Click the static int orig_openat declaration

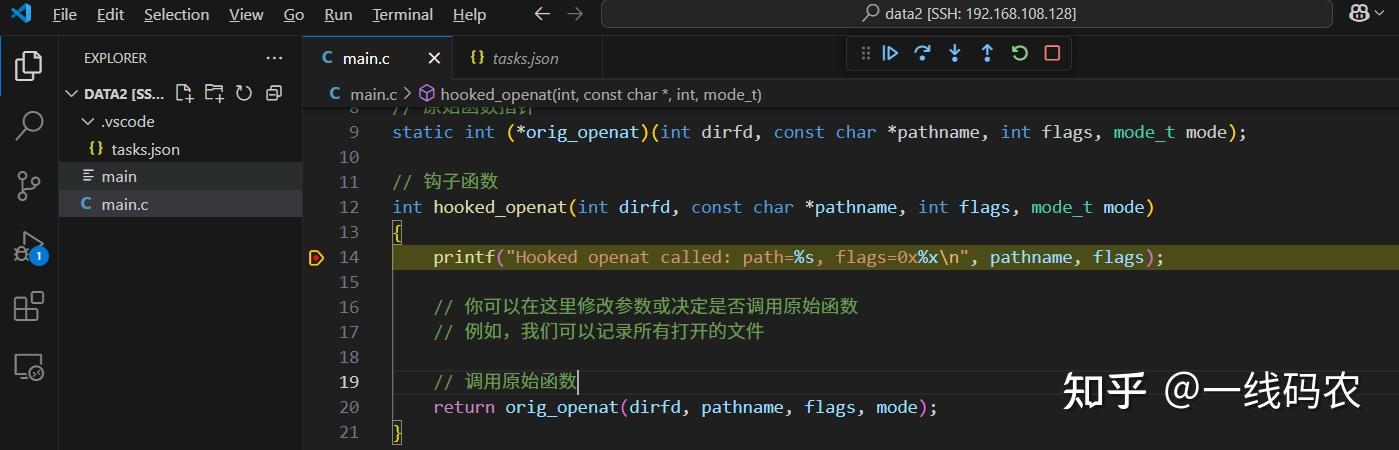tap(819, 132)
